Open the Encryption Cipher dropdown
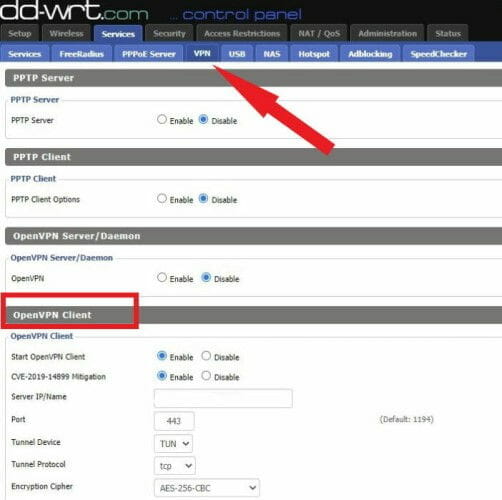The width and height of the screenshot is (502, 500). 207,488
